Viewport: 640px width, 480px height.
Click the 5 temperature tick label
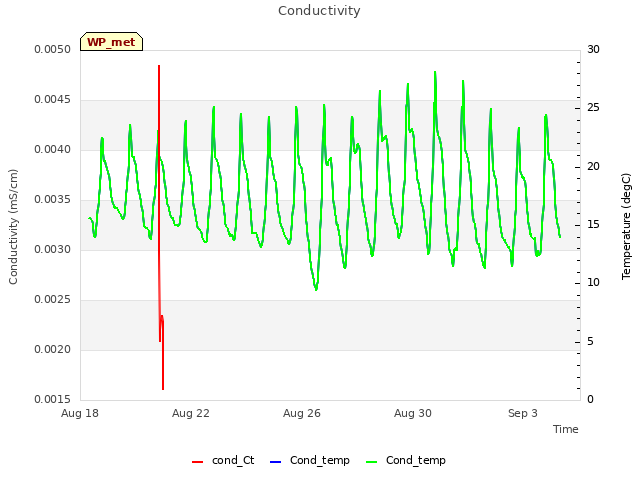(590, 342)
